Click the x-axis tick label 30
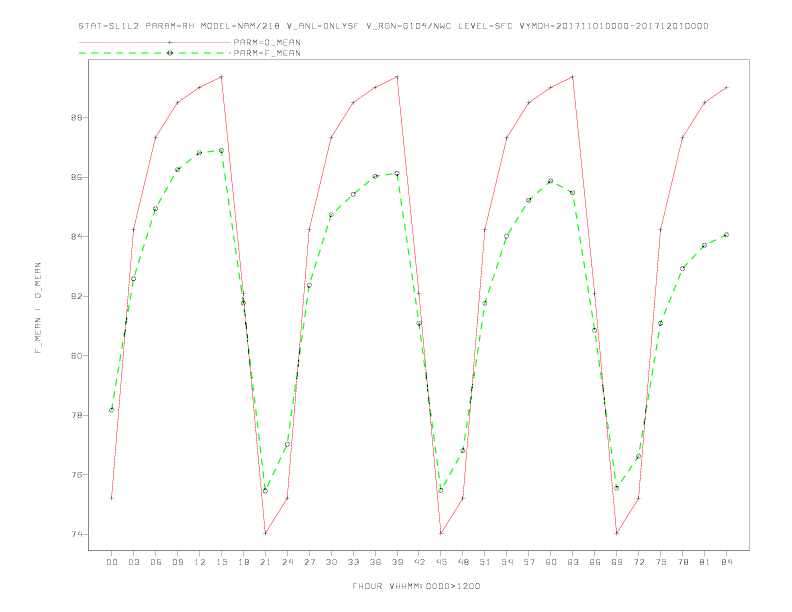This screenshot has width=792, height=612. coord(331,562)
